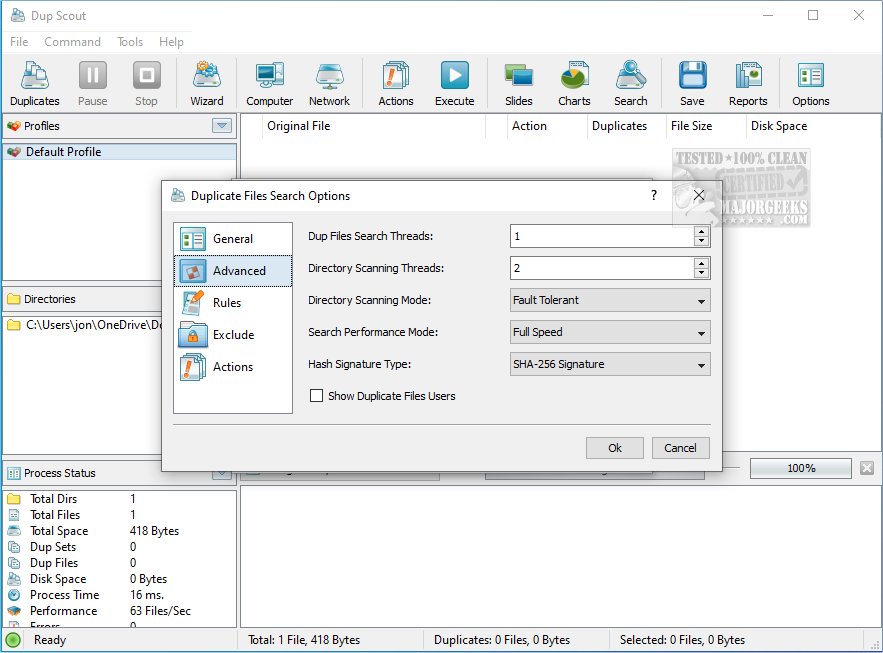Select the Computer search tool
Image resolution: width=883 pixels, height=653 pixels.
point(270,84)
